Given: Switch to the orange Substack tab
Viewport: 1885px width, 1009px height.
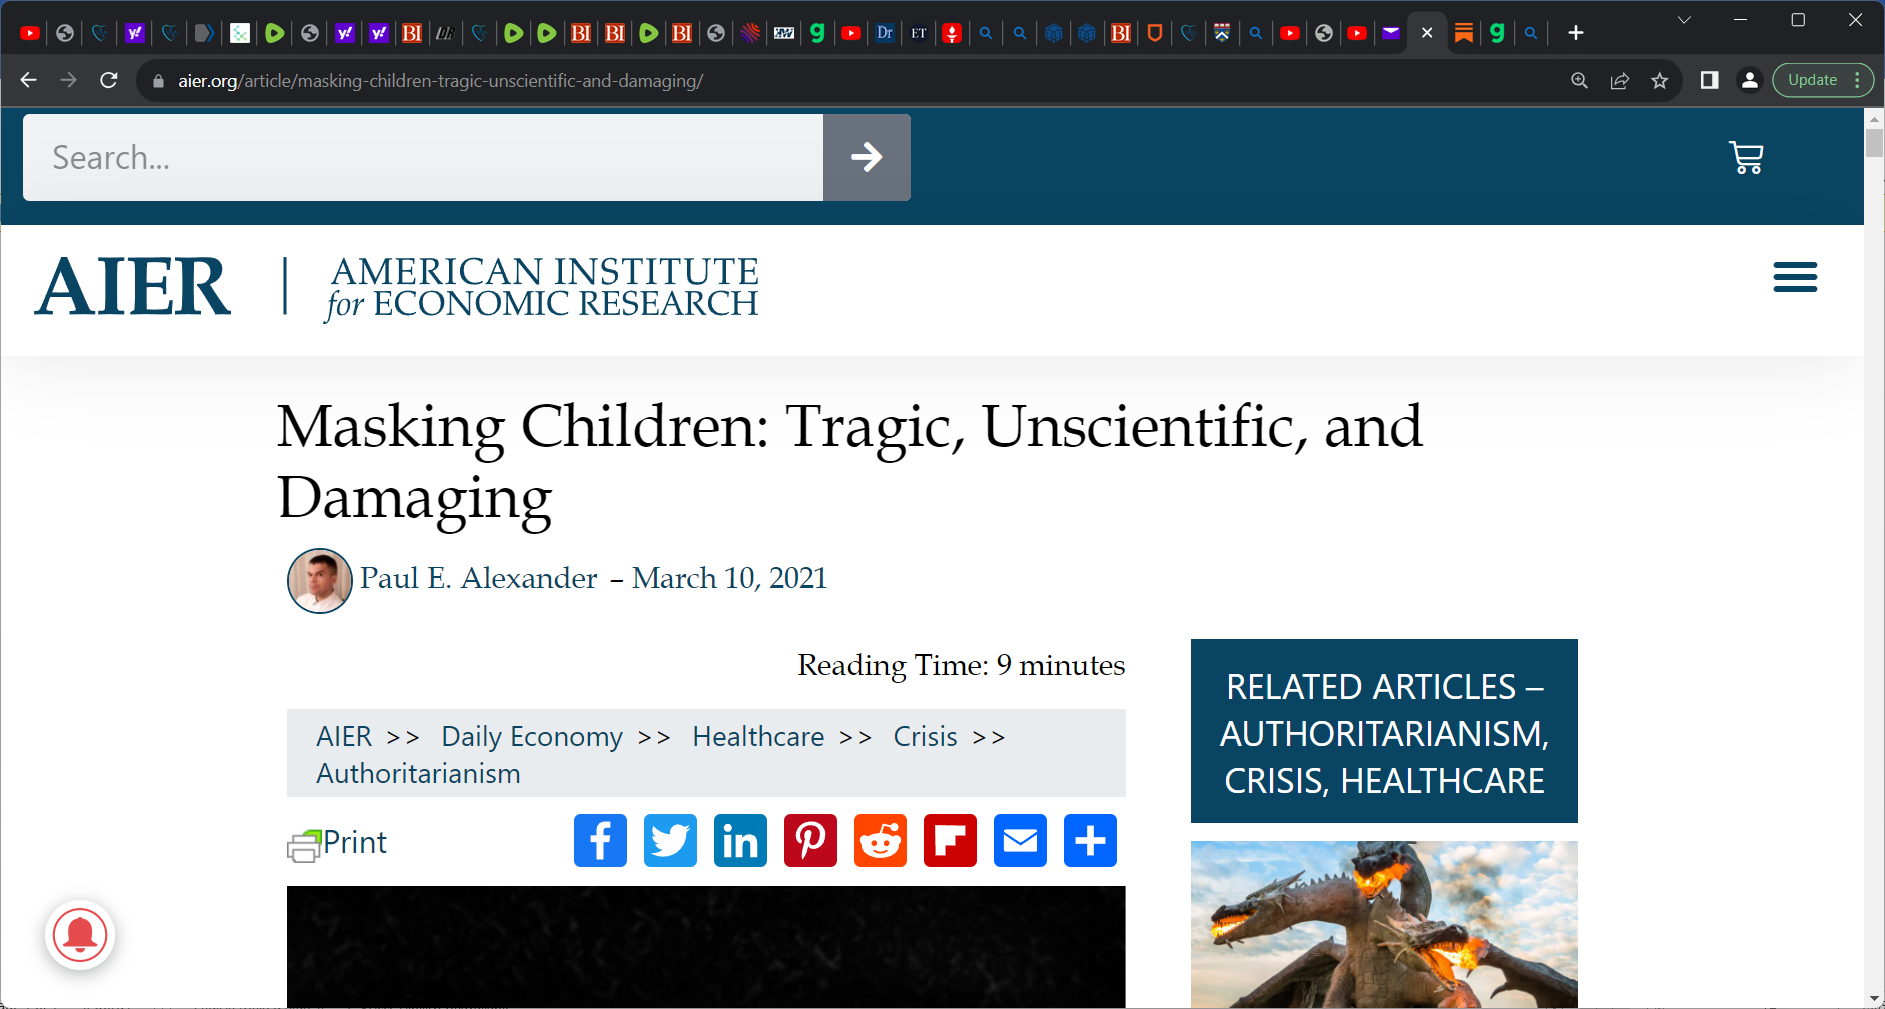Looking at the screenshot, I should pyautogui.click(x=1464, y=33).
